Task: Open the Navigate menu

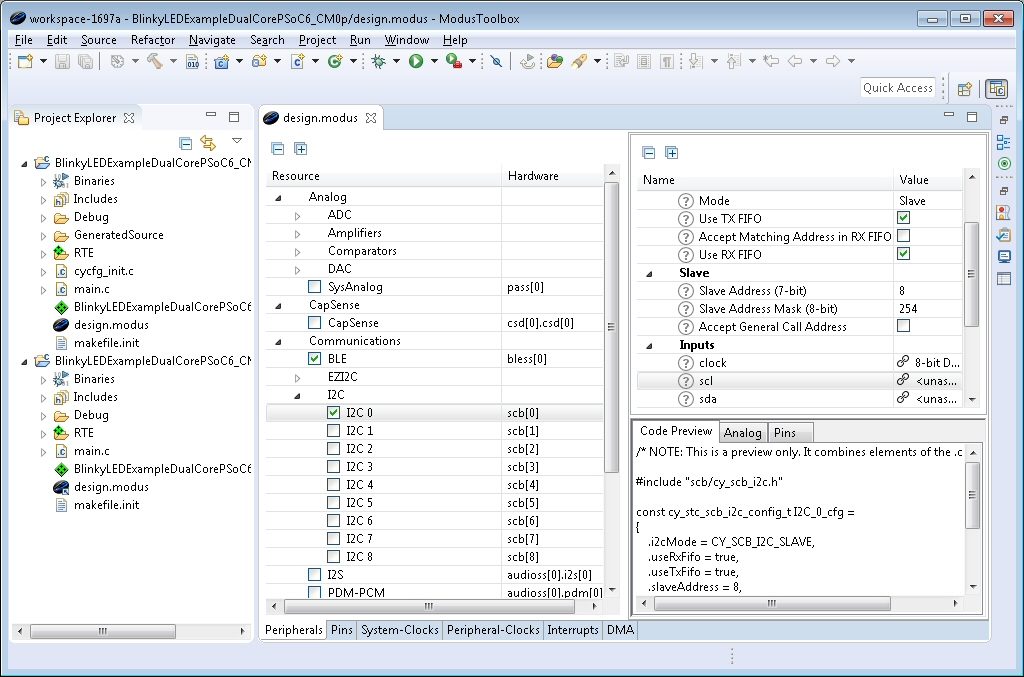Action: pyautogui.click(x=211, y=40)
